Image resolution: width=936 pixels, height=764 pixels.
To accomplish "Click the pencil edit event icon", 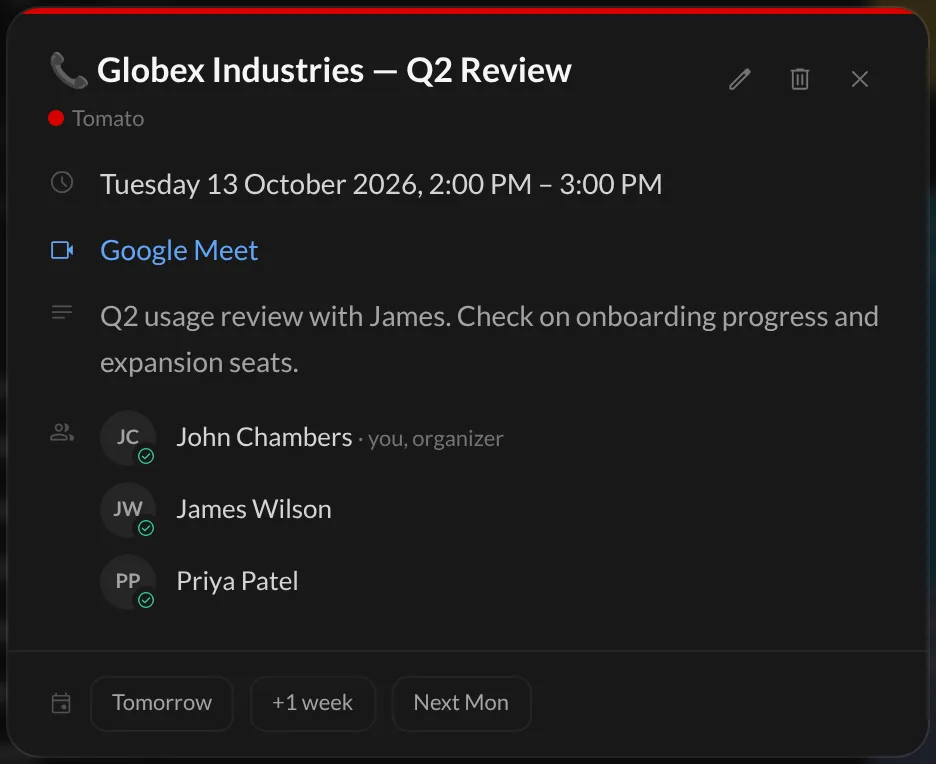I will pos(740,79).
